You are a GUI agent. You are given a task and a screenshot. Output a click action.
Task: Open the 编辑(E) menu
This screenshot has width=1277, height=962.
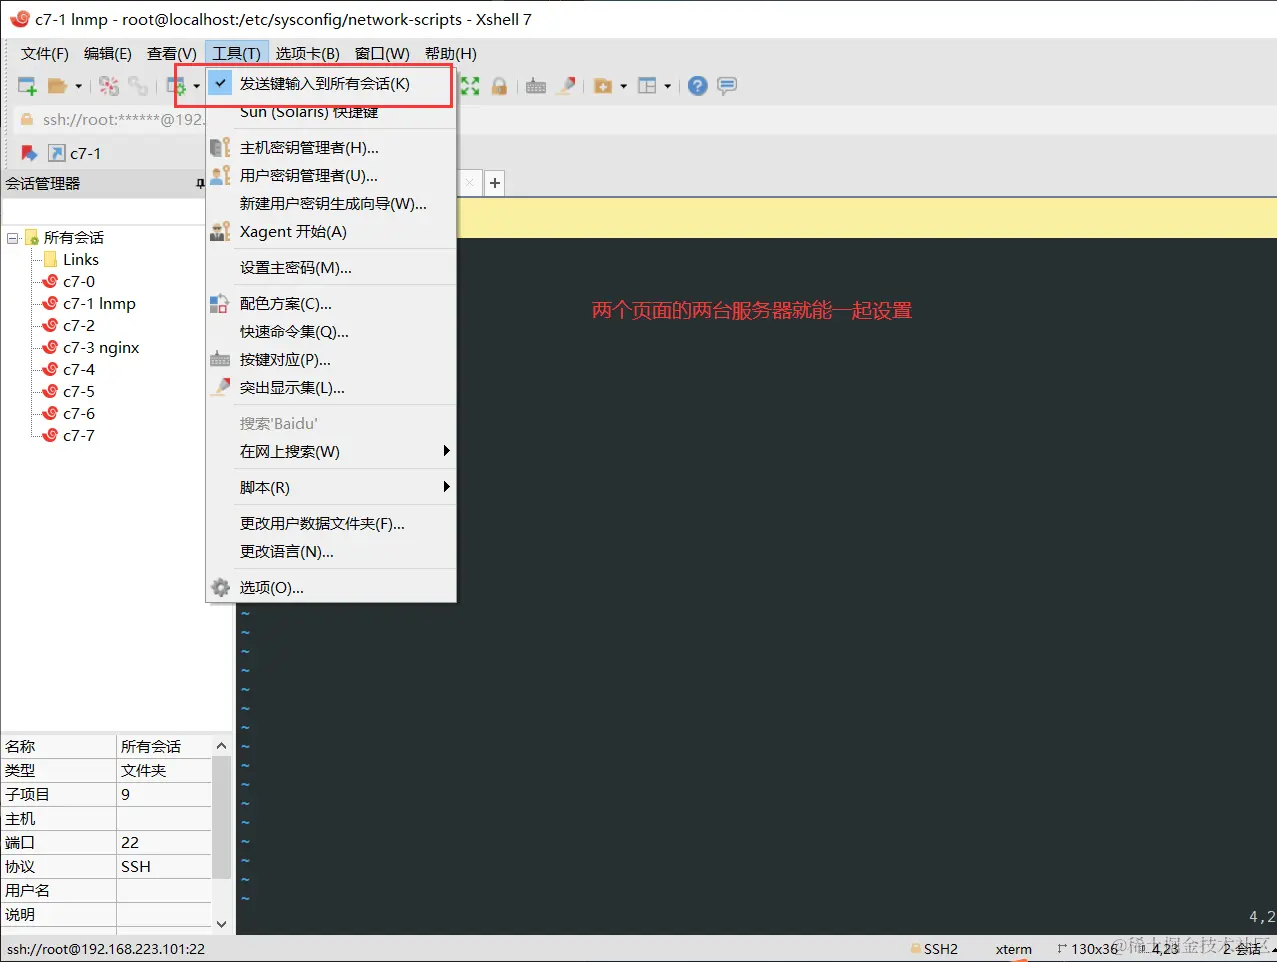[108, 54]
